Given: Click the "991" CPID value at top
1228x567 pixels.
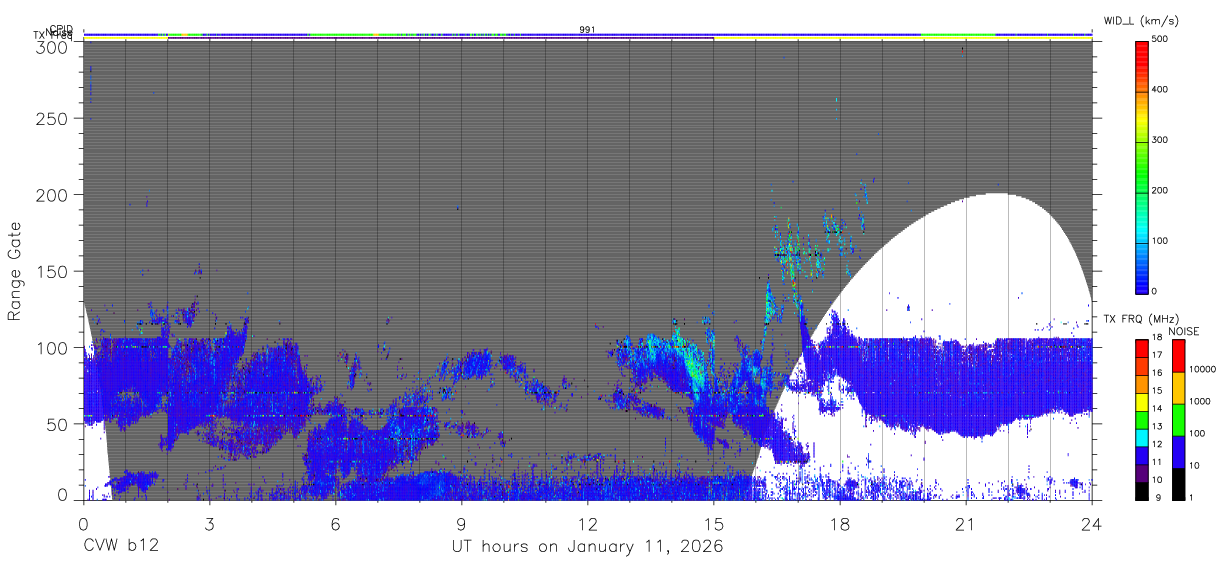Looking at the screenshot, I should click(x=587, y=30).
